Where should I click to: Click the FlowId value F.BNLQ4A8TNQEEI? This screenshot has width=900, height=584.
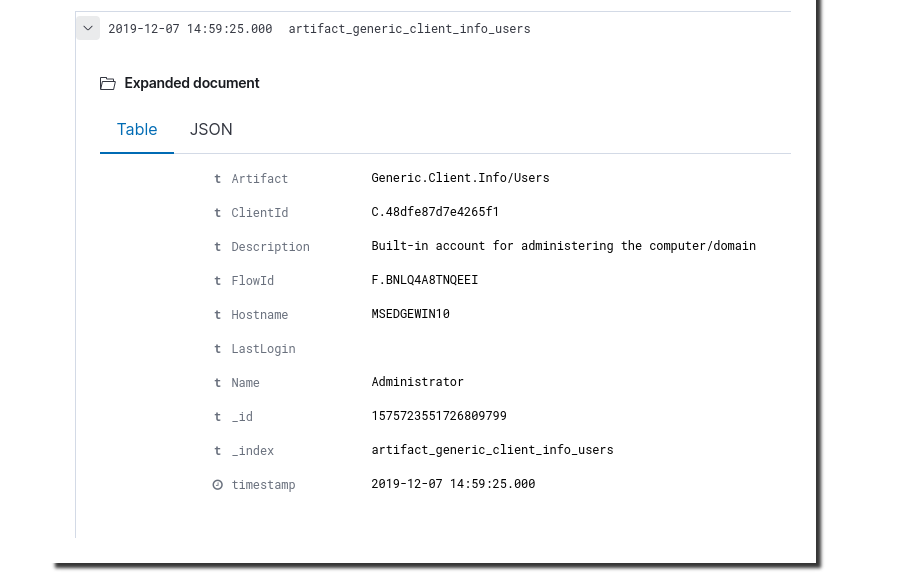click(x=424, y=280)
